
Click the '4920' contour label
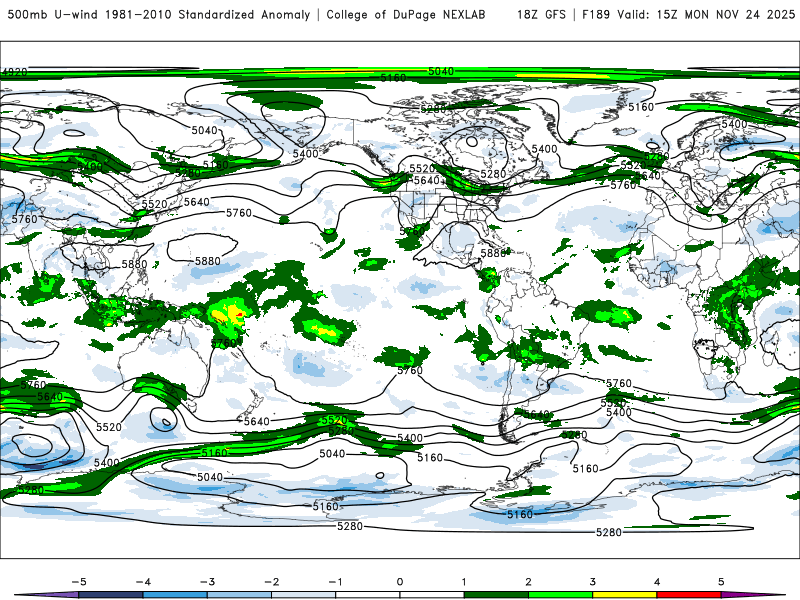[14, 72]
